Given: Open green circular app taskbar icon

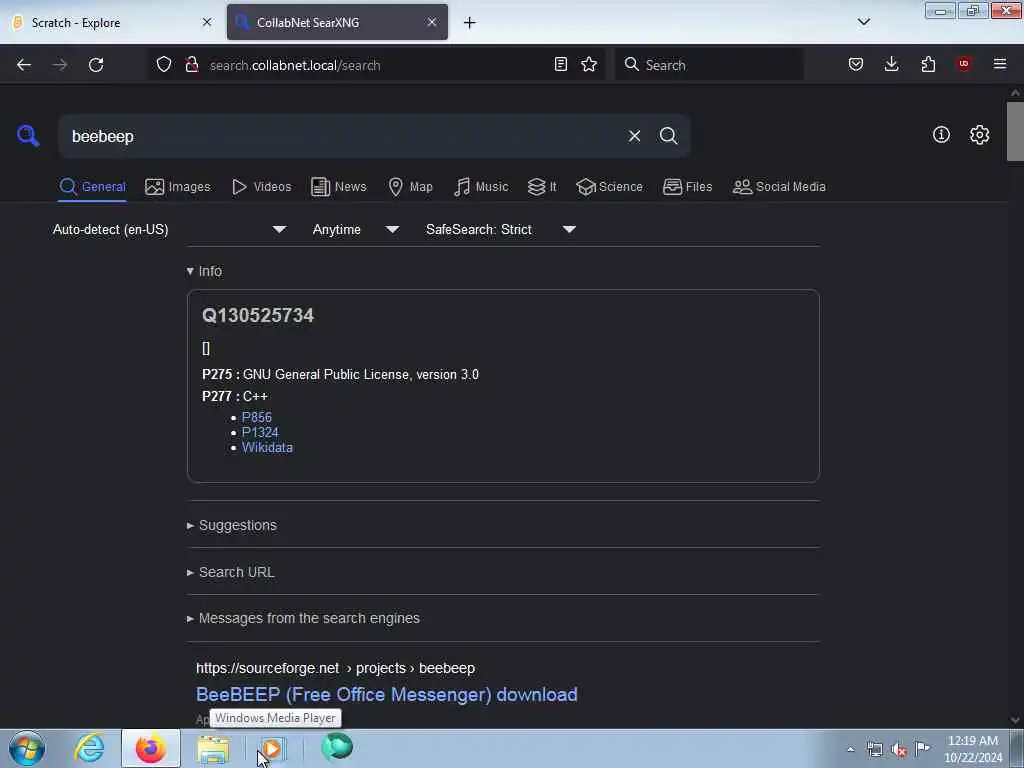Looking at the screenshot, I should pos(337,747).
